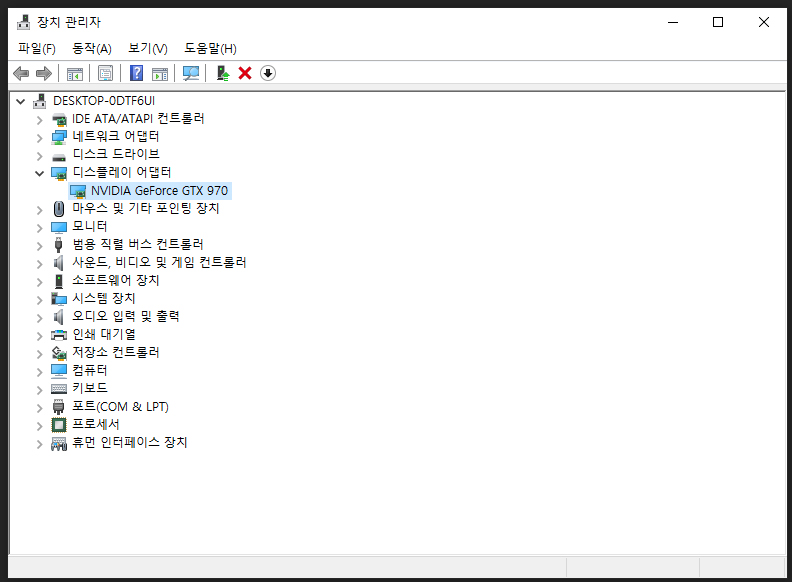Screen dimensions: 792x582
Task: Scan for hardware changes monitor icon
Action: pyautogui.click(x=190, y=74)
